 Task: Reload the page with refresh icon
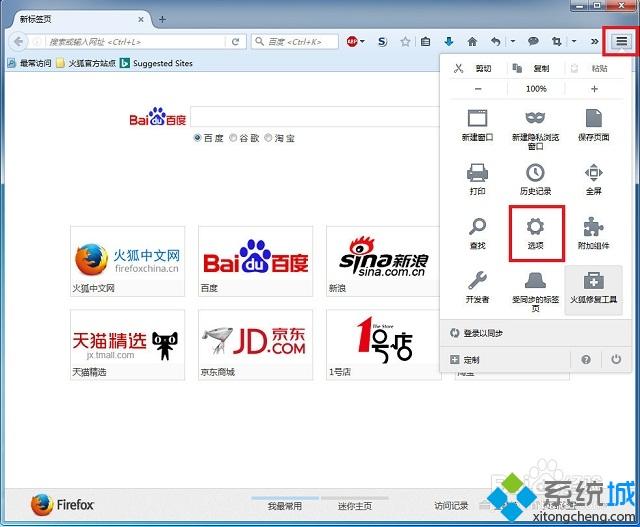tap(235, 42)
